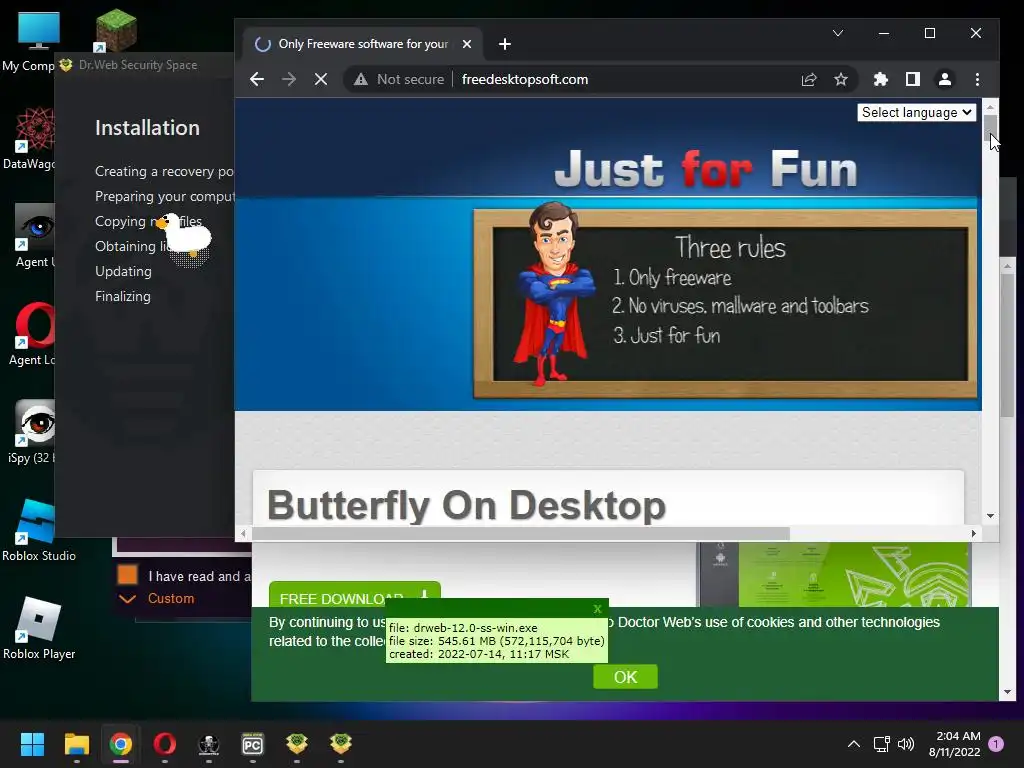Click the freedesktopsoft.com address bar
Image resolution: width=1024 pixels, height=768 pixels.
(524, 80)
